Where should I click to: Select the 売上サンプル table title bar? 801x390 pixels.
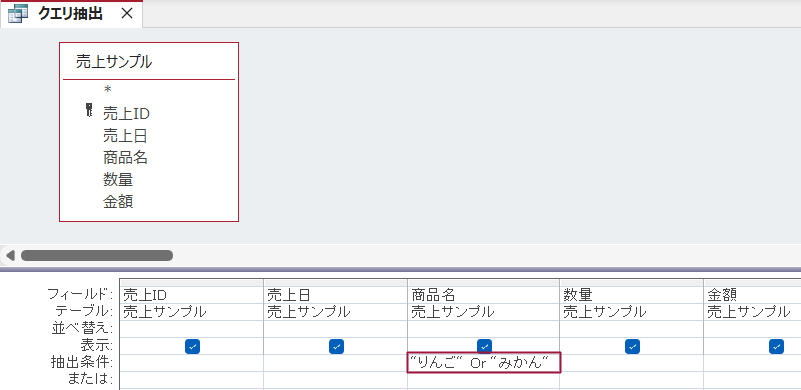pyautogui.click(x=149, y=62)
